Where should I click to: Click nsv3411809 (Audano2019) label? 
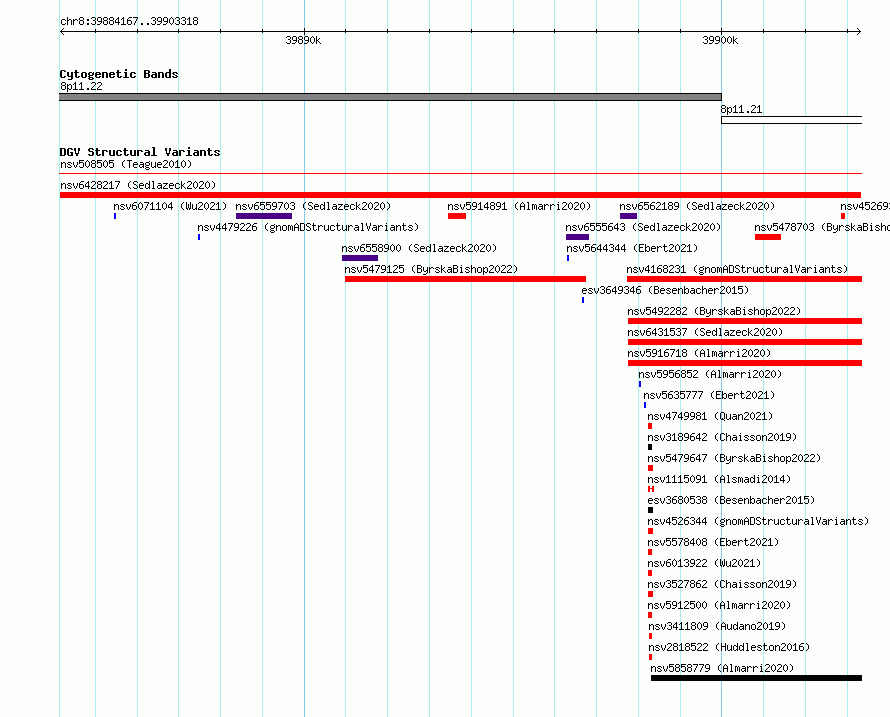(717, 626)
